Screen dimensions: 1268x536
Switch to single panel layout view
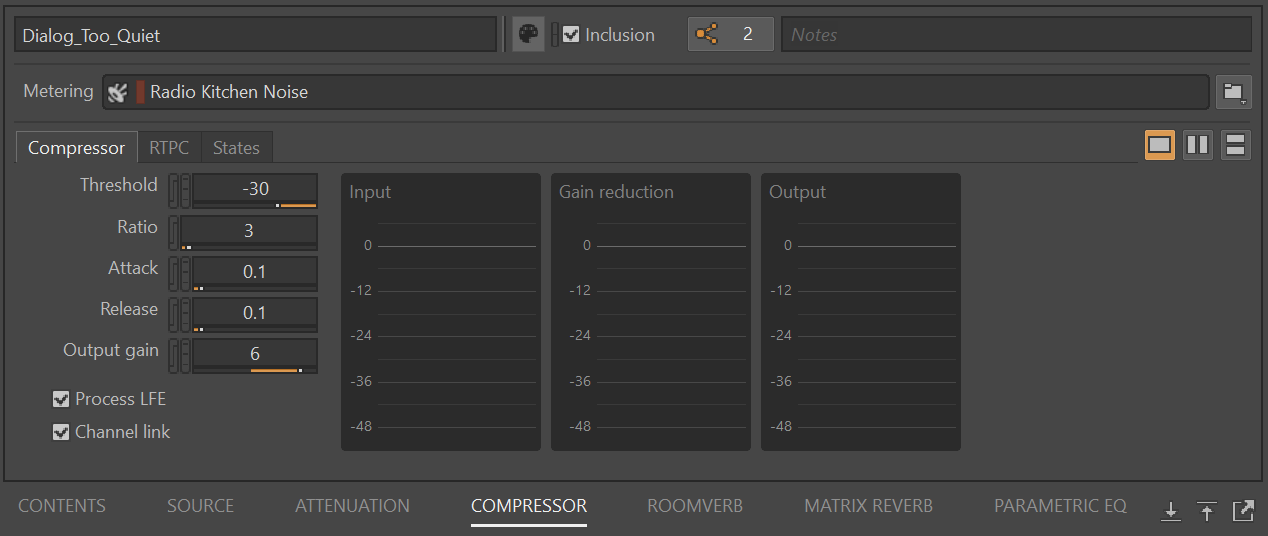click(1159, 145)
